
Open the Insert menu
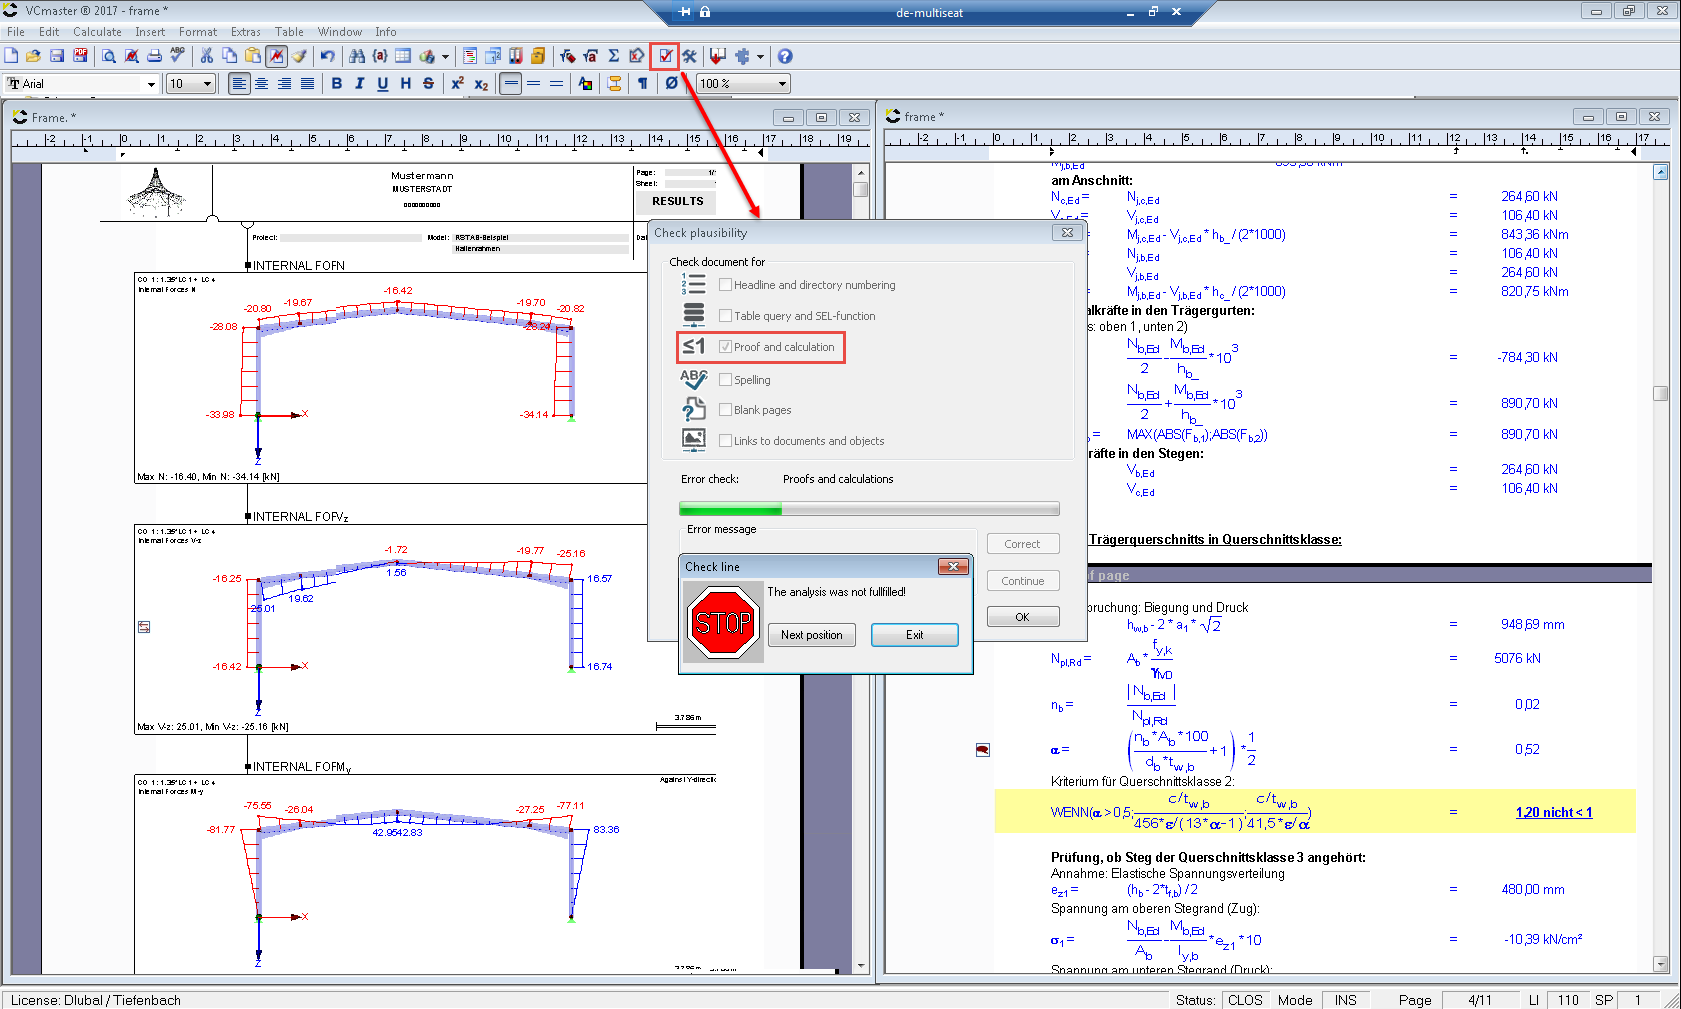coord(150,32)
